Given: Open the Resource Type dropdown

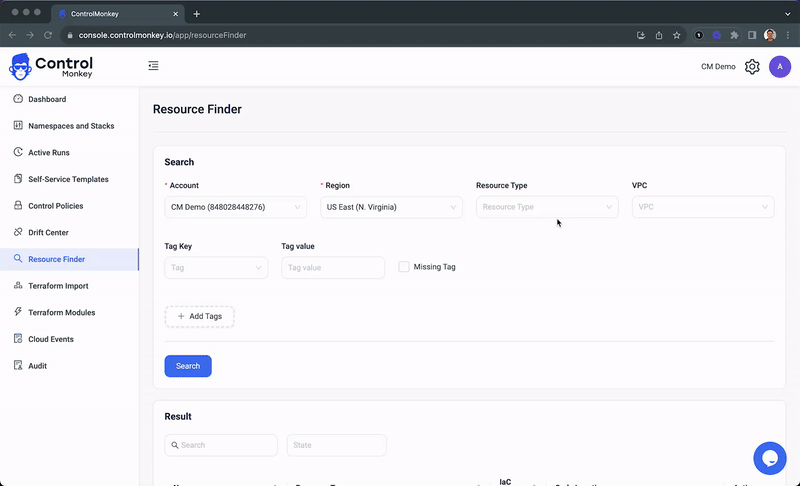Looking at the screenshot, I should (546, 207).
